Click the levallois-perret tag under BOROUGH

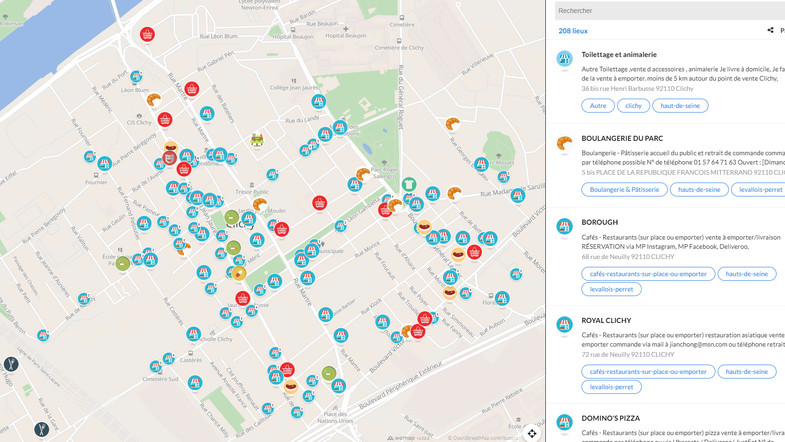tap(611, 289)
